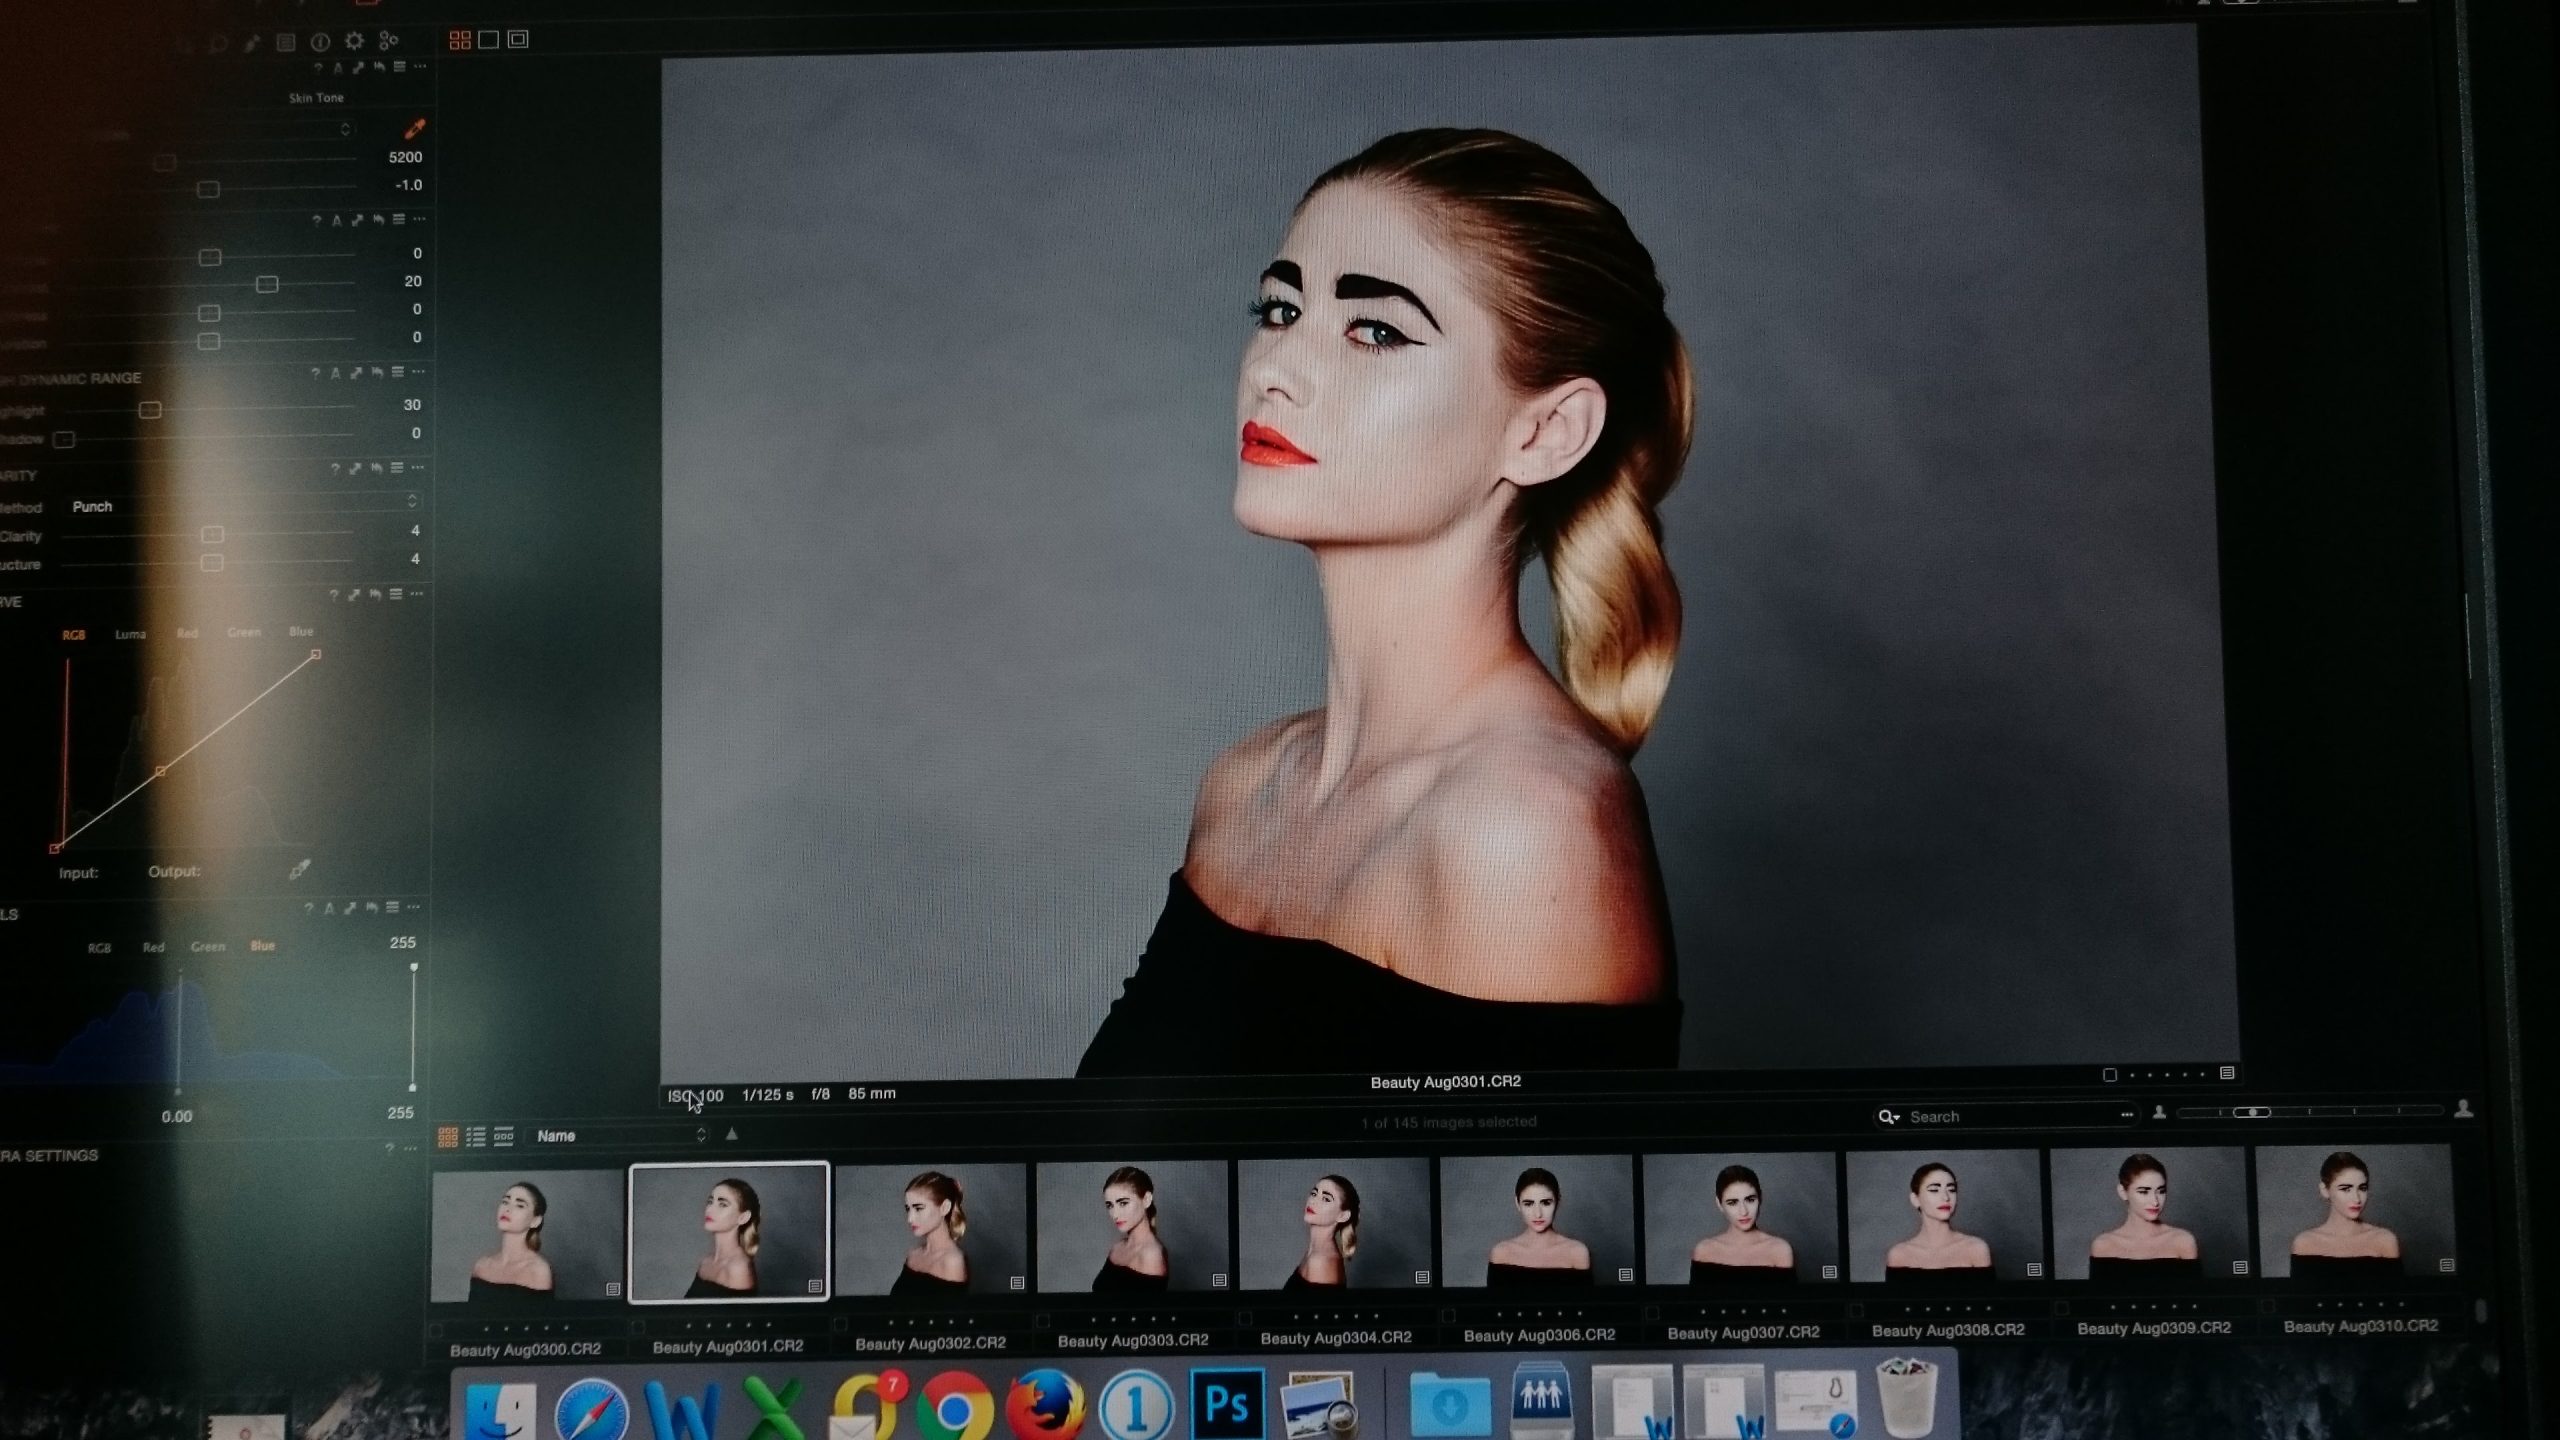Select the Luma curve tab
The image size is (2560, 1440).
pyautogui.click(x=130, y=634)
